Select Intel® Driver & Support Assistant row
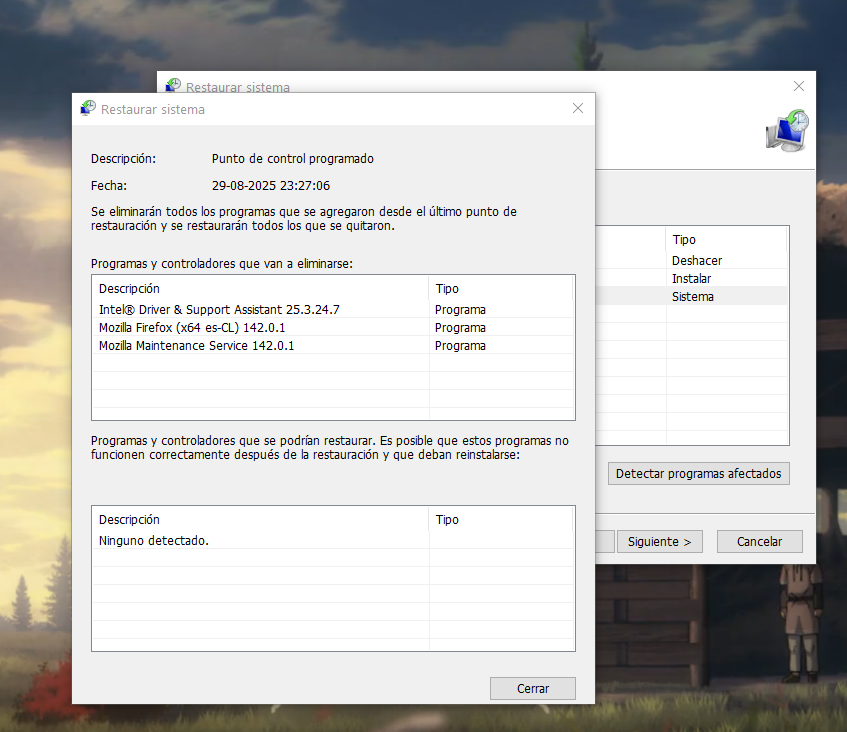 pos(333,310)
